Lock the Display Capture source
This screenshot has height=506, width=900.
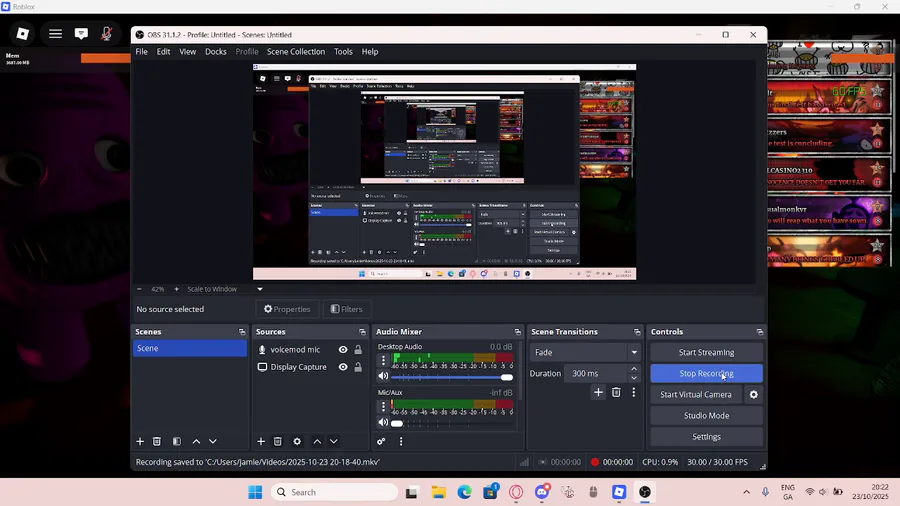[358, 367]
